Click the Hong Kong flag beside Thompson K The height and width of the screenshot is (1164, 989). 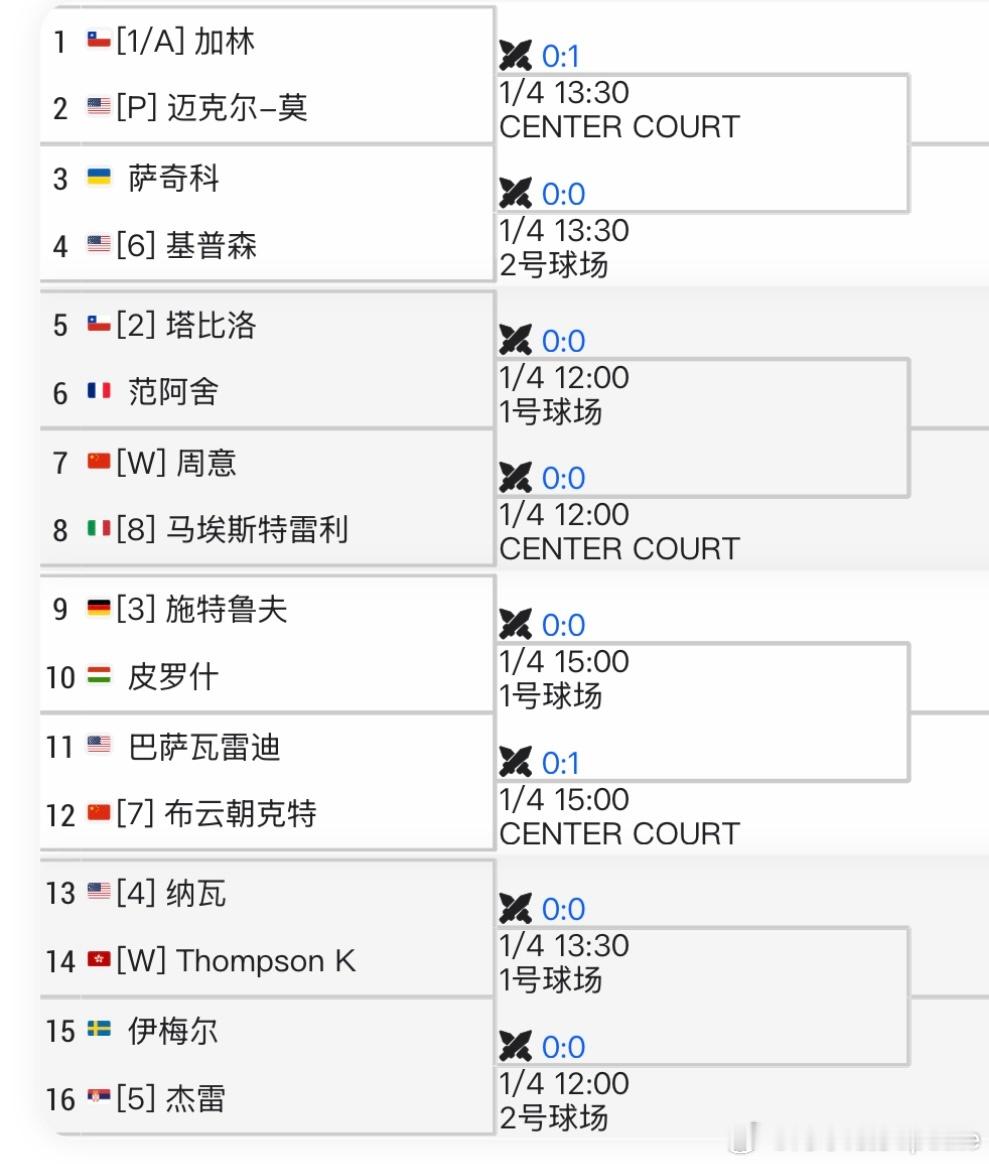pyautogui.click(x=97, y=961)
